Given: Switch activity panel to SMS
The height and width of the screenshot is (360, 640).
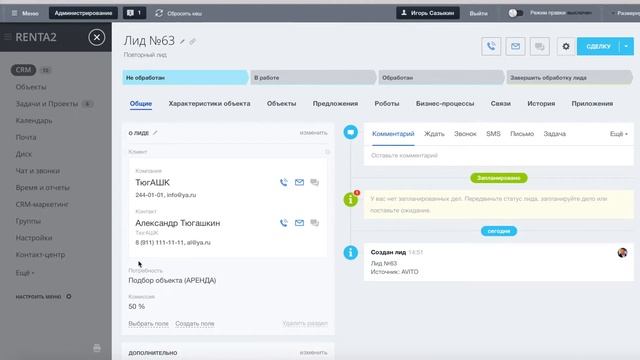Looking at the screenshot, I should coord(493,134).
